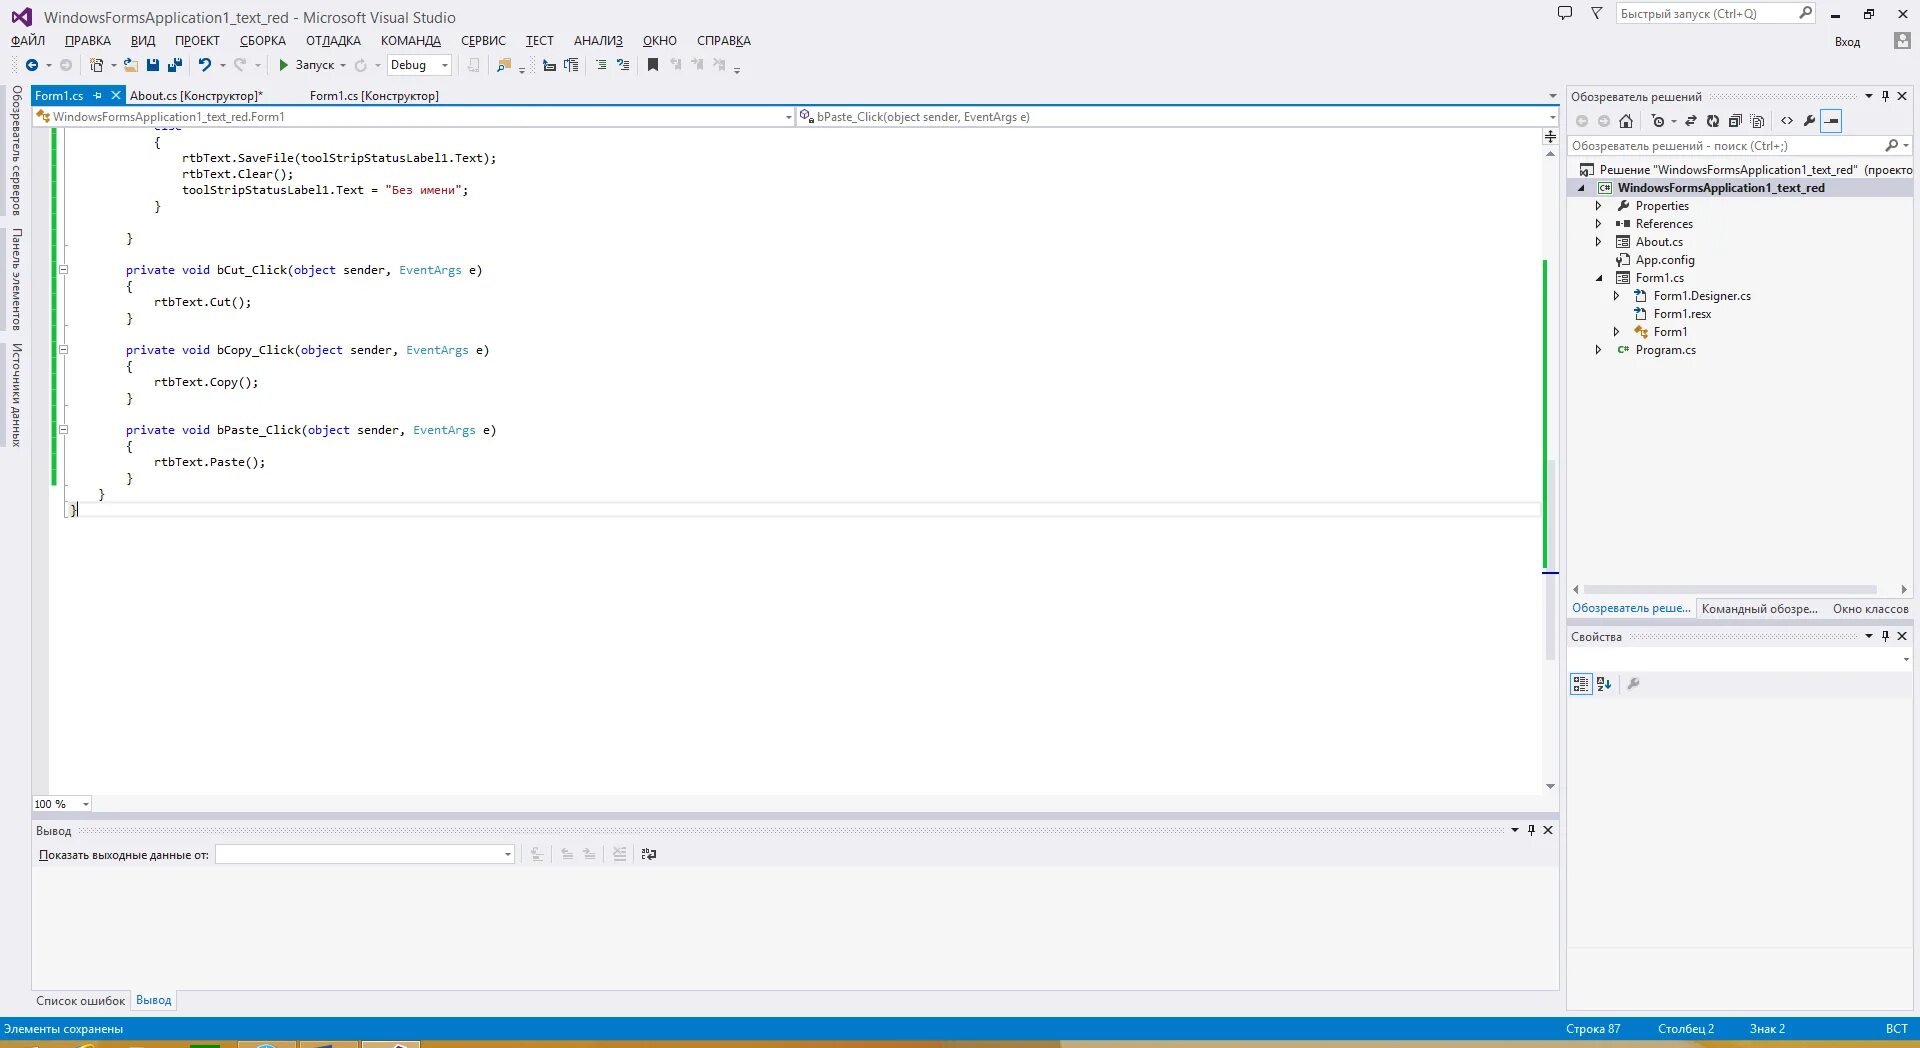
Task: Toggle Word Wrap in the Output window
Action: tap(648, 855)
